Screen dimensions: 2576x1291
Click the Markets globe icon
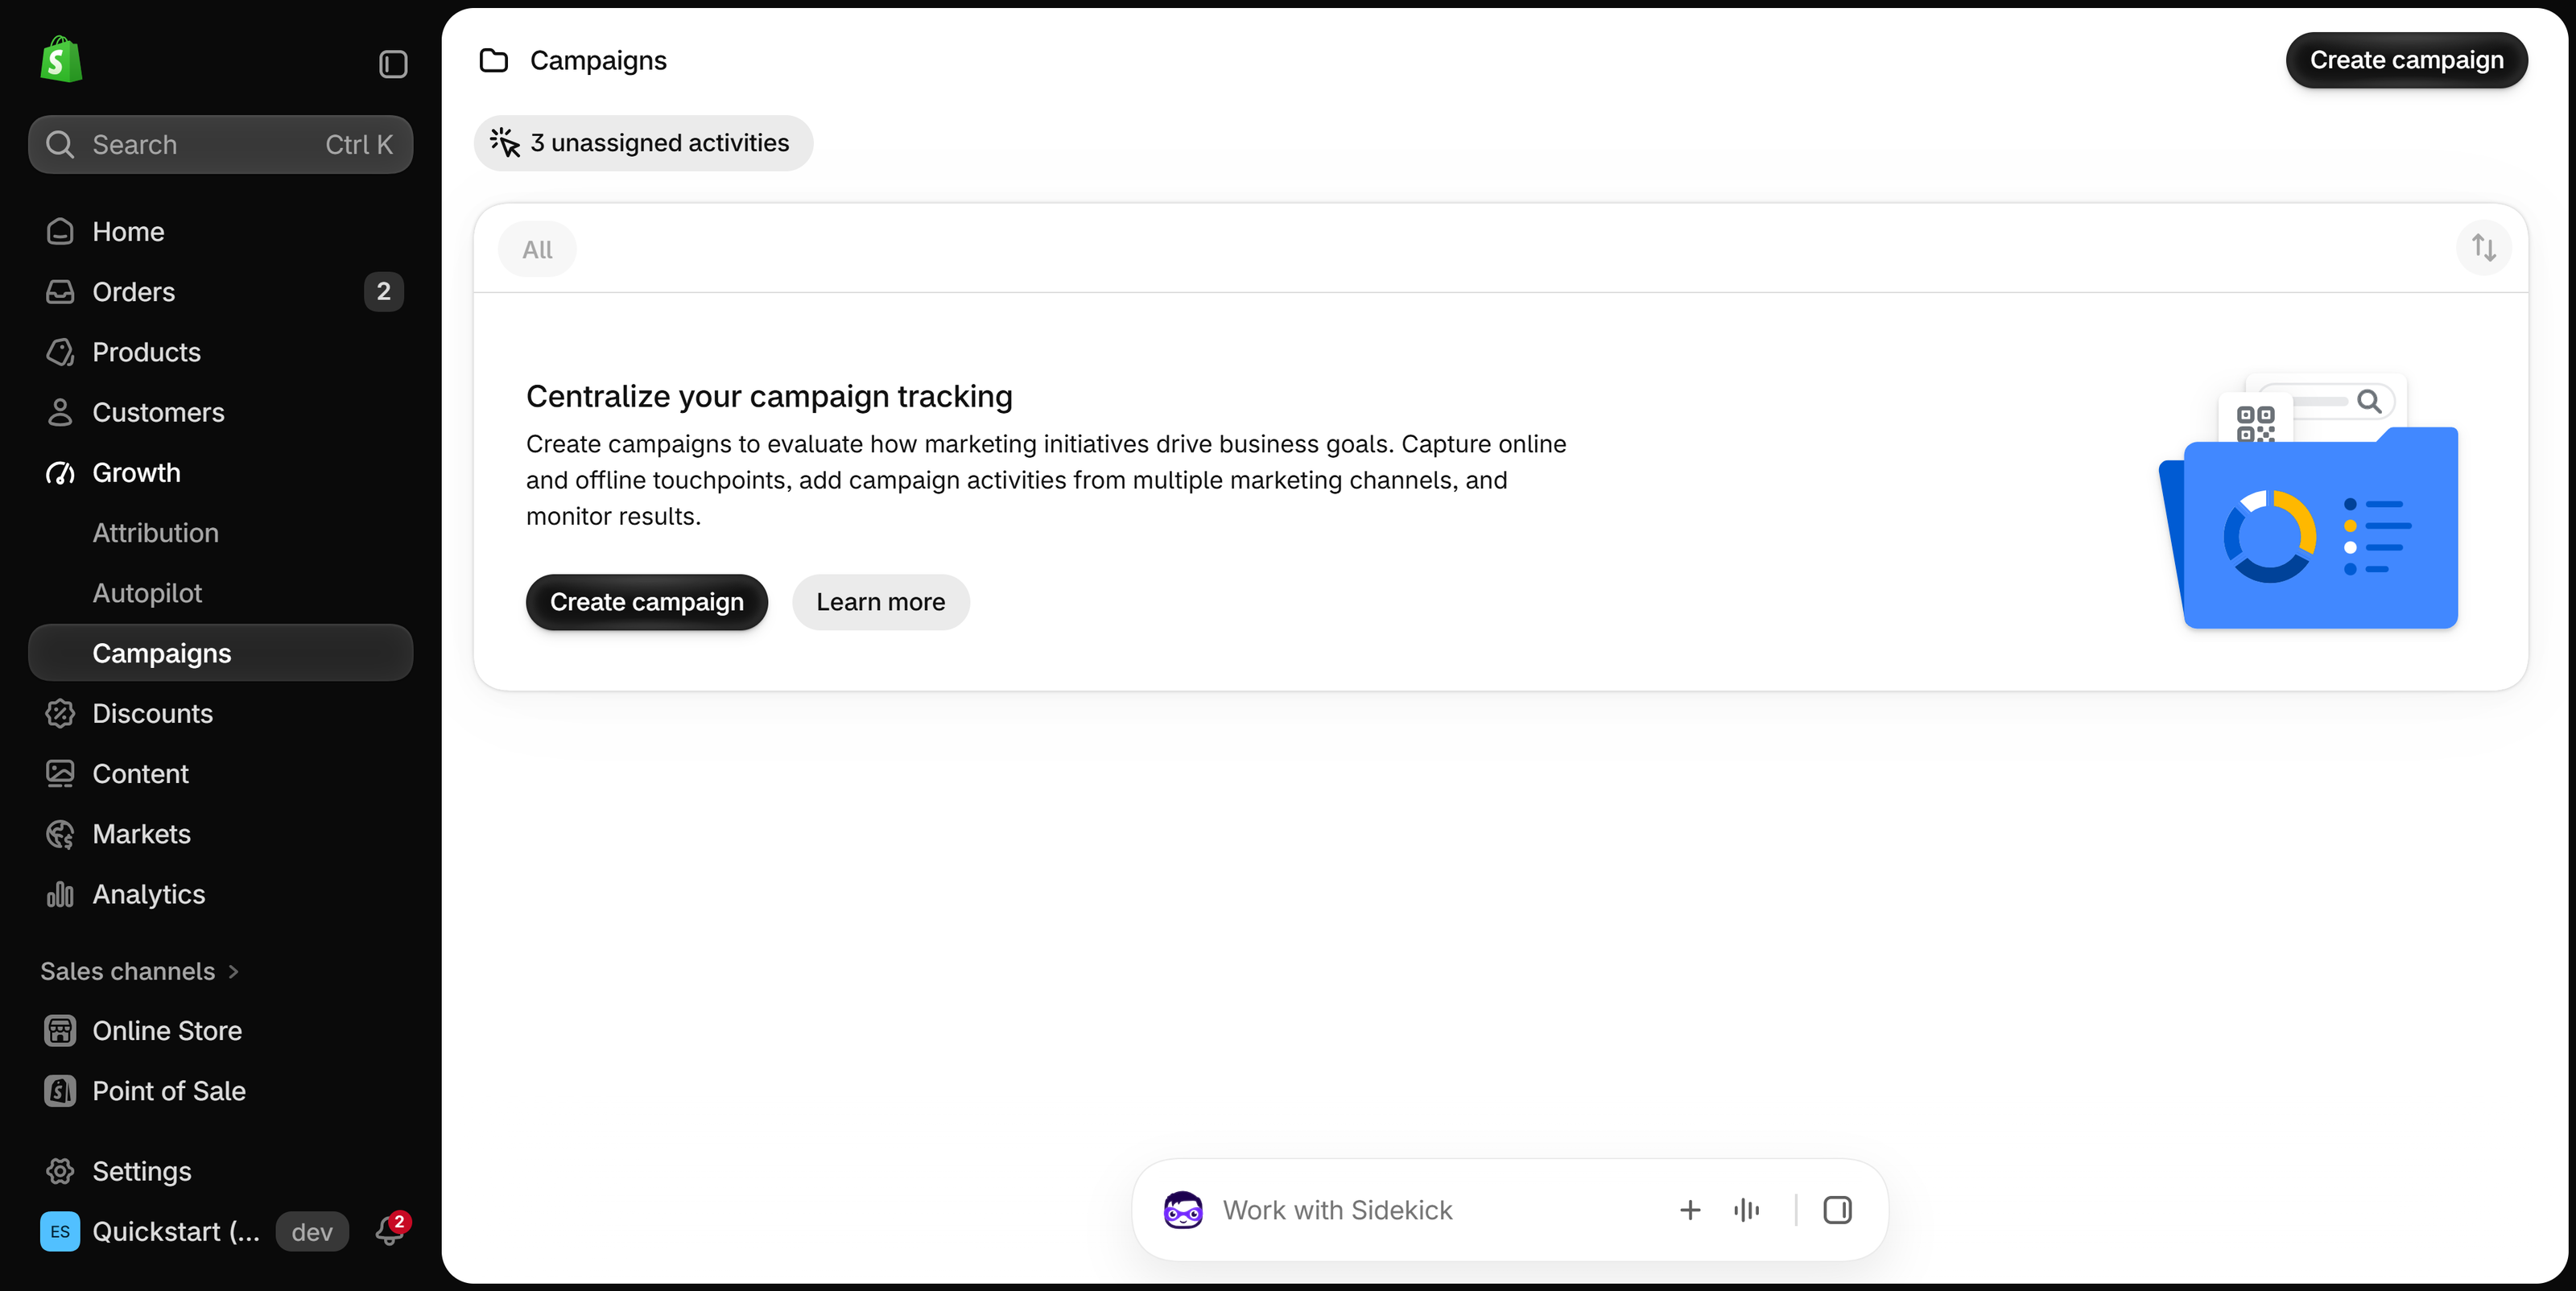click(x=60, y=834)
